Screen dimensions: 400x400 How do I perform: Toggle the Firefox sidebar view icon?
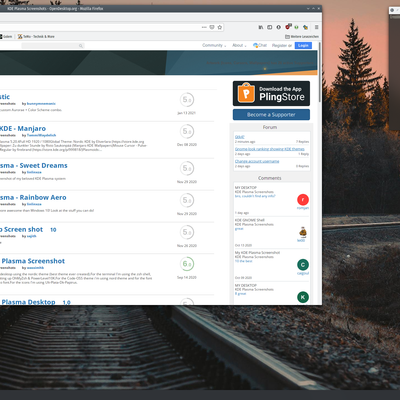(x=270, y=27)
